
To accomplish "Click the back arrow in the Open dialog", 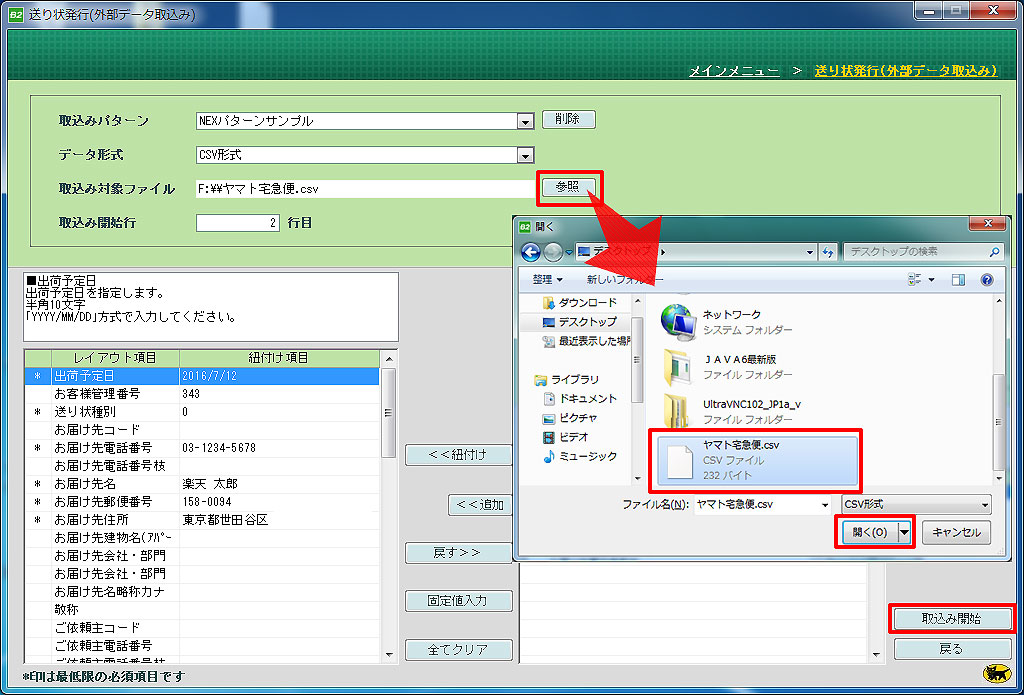I will [x=531, y=251].
